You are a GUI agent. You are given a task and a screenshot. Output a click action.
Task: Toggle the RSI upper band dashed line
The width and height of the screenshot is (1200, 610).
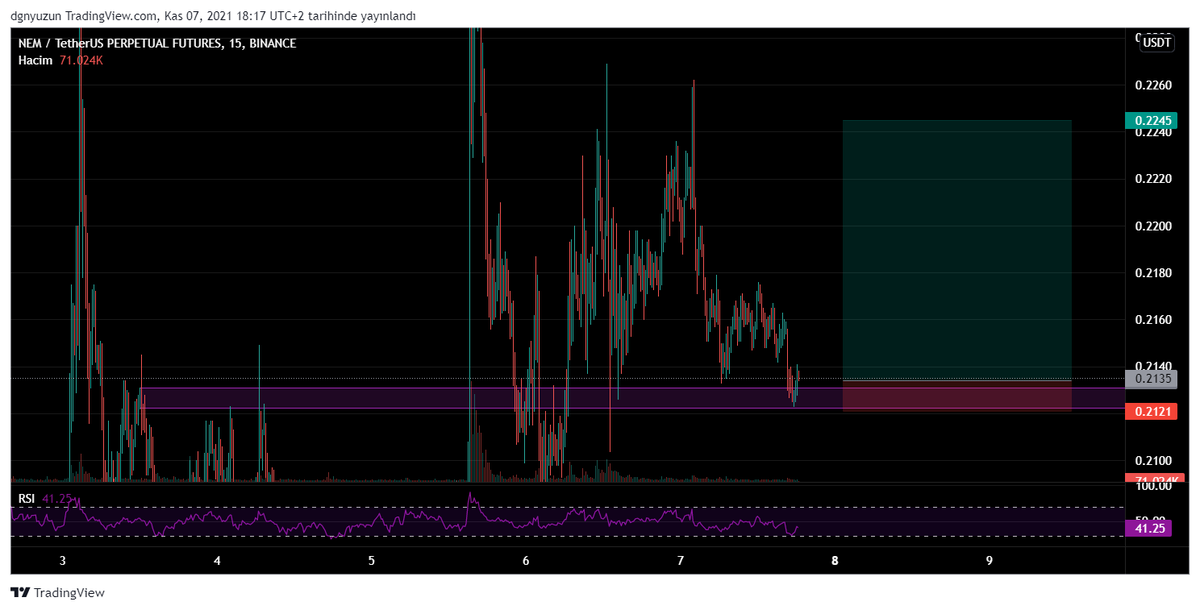tap(600, 506)
